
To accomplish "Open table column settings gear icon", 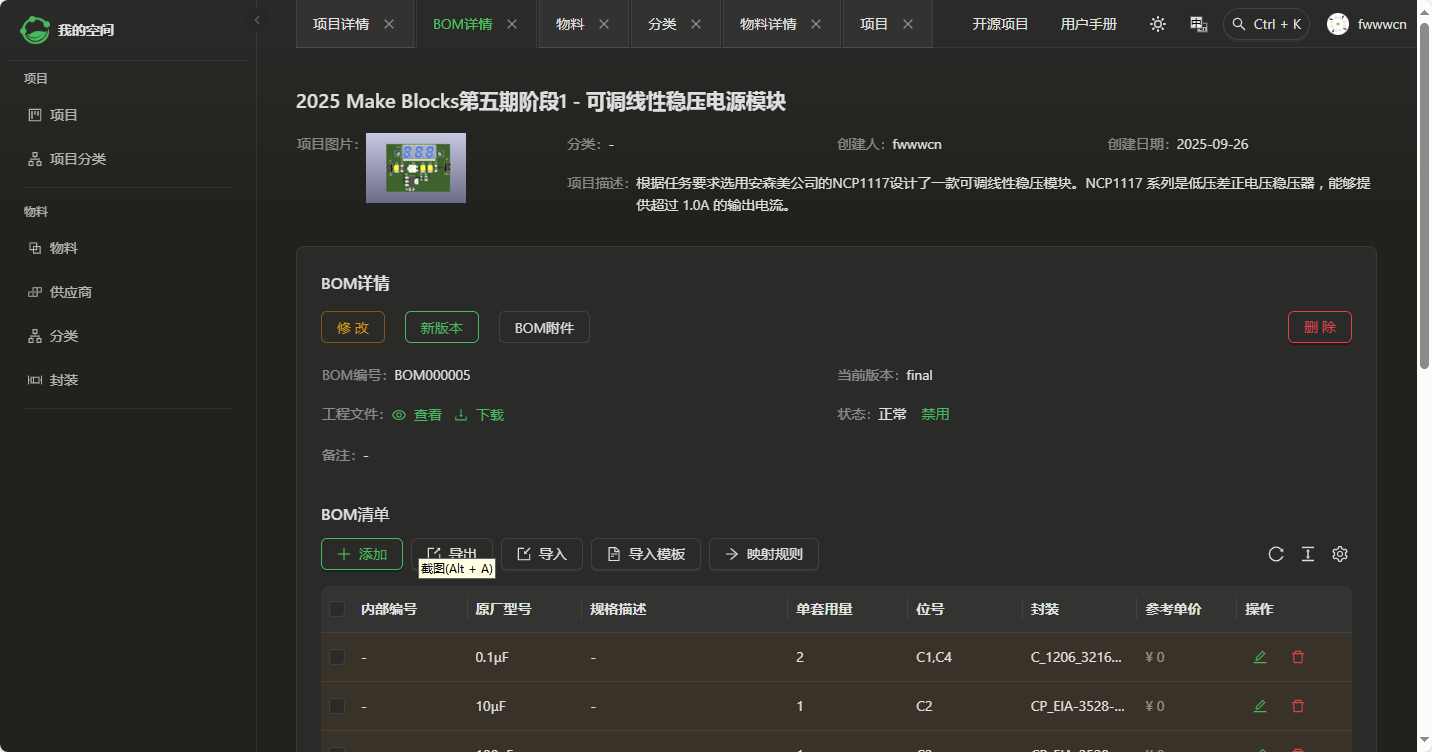I will coord(1340,554).
